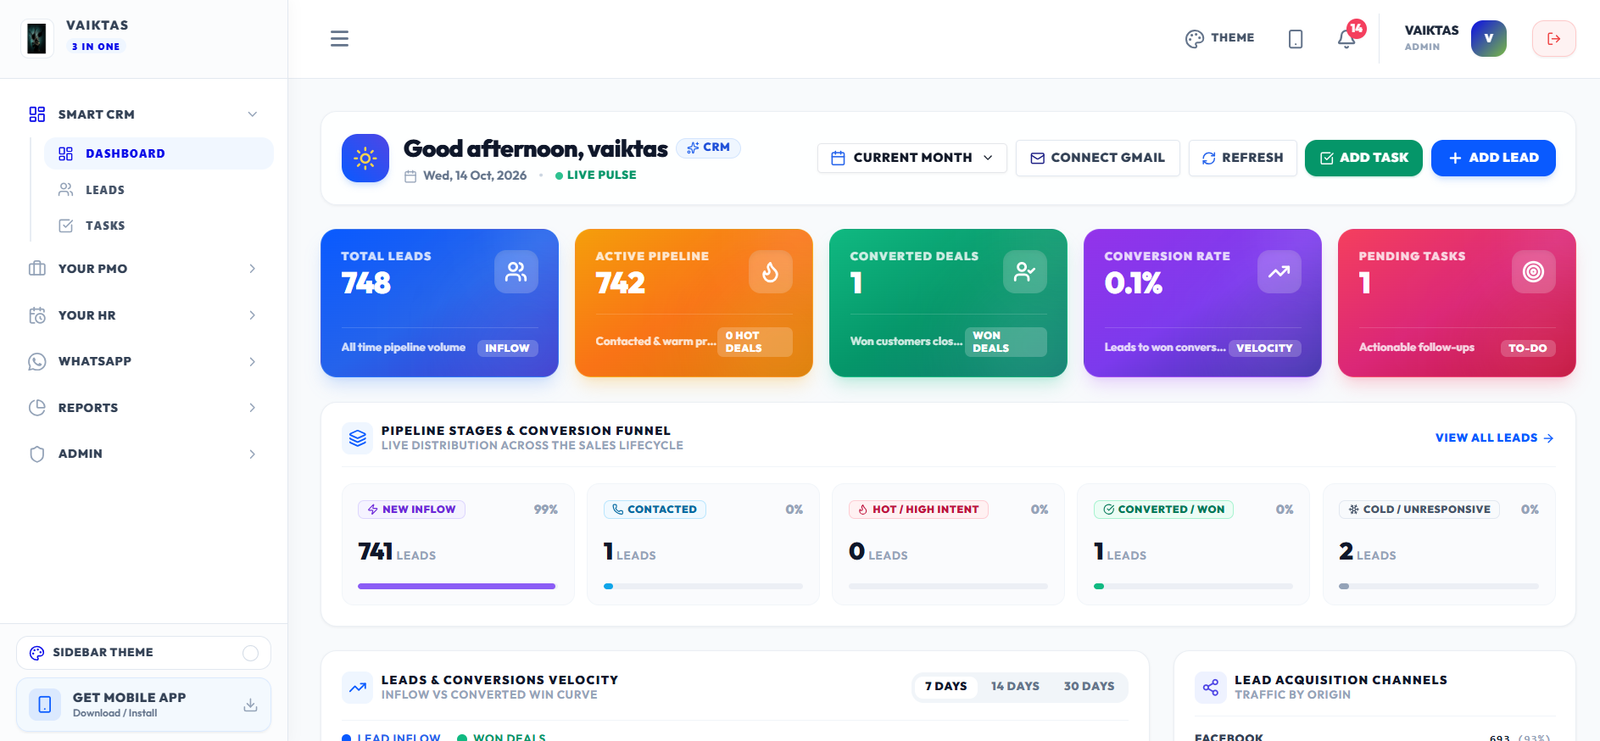This screenshot has height=741, width=1600.
Task: Expand the Reports menu chevron
Action: (252, 407)
